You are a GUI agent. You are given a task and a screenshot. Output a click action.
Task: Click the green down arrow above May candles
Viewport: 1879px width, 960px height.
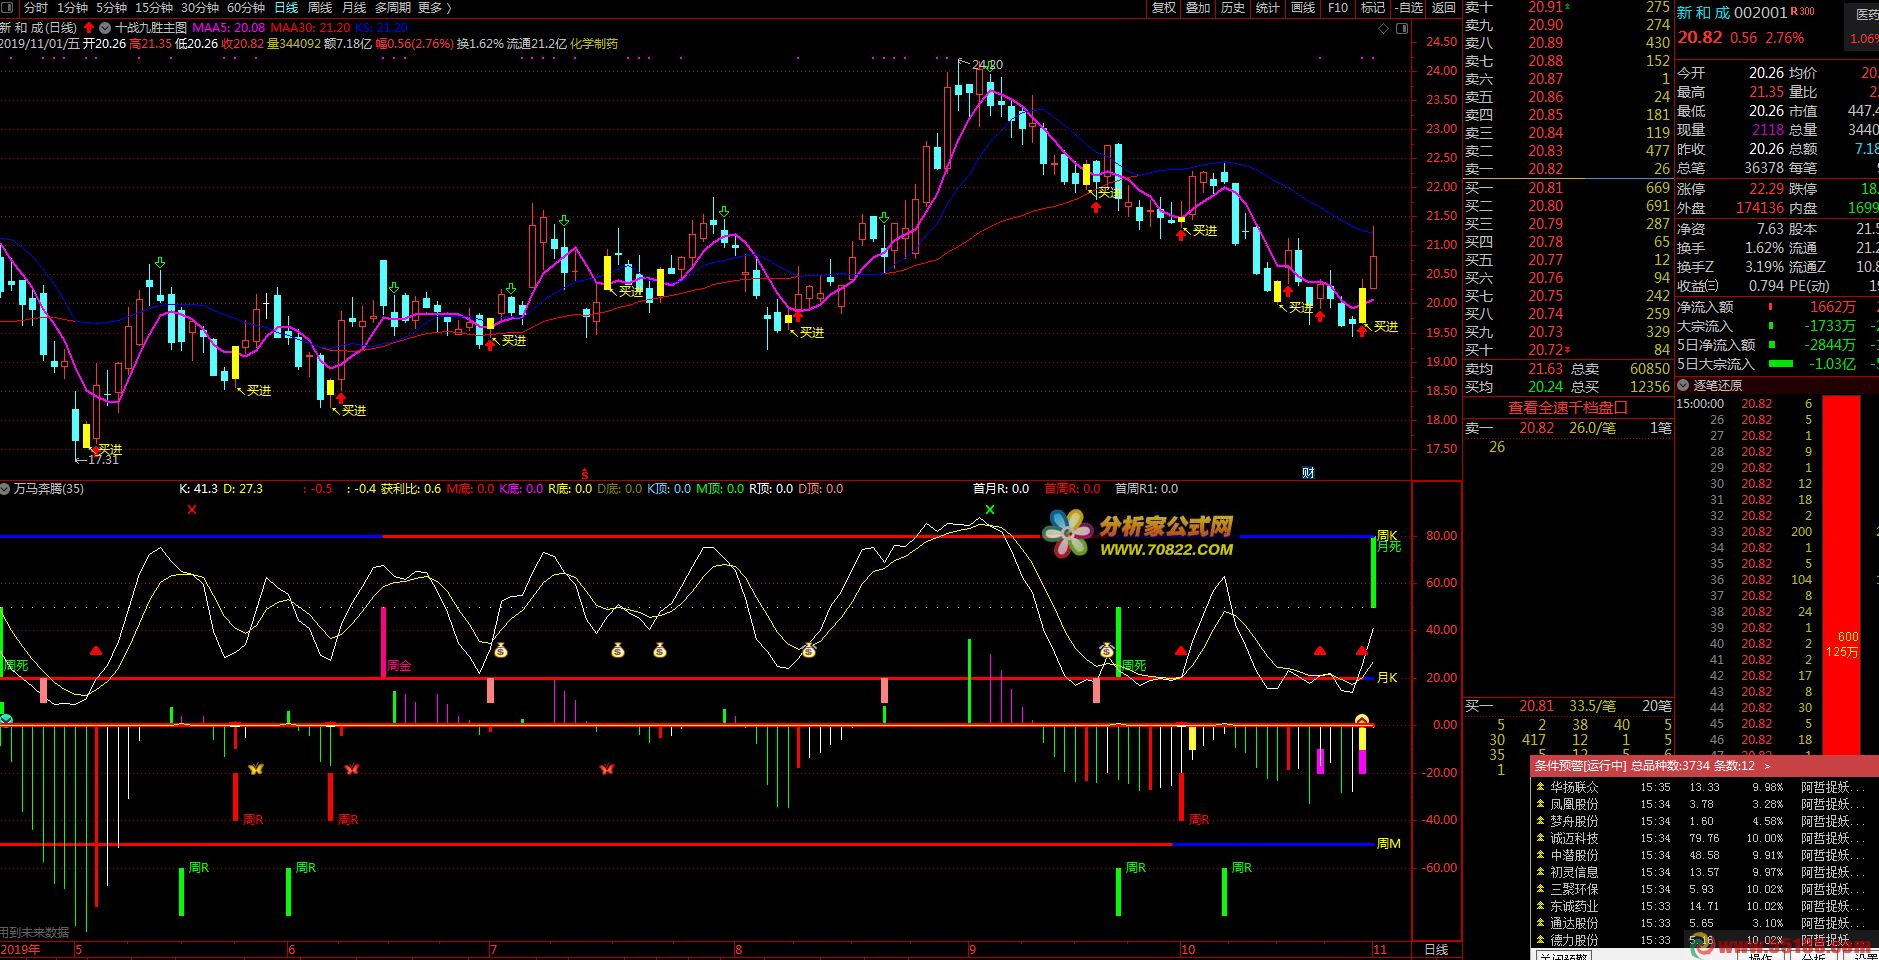point(159,264)
